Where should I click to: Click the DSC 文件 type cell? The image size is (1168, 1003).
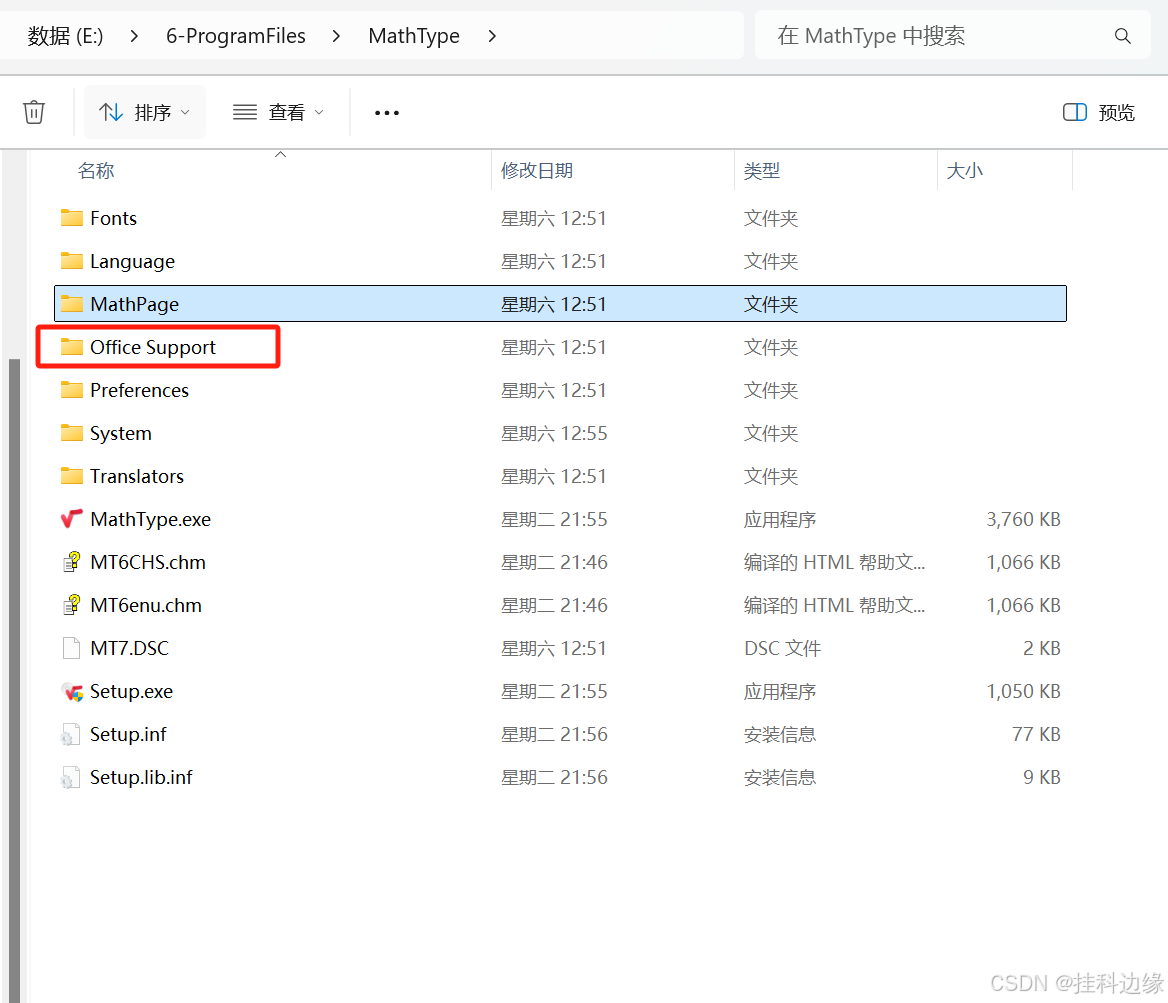(782, 648)
